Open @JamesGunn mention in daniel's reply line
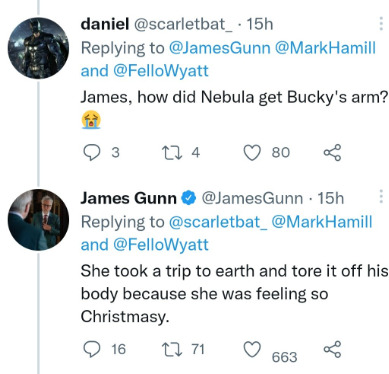The image size is (389, 374). [220, 48]
